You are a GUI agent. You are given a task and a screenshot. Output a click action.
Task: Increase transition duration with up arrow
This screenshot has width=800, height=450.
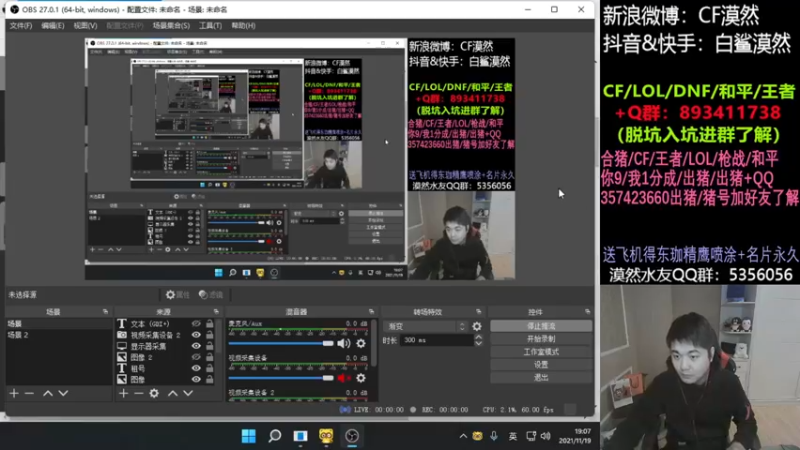[x=478, y=337]
